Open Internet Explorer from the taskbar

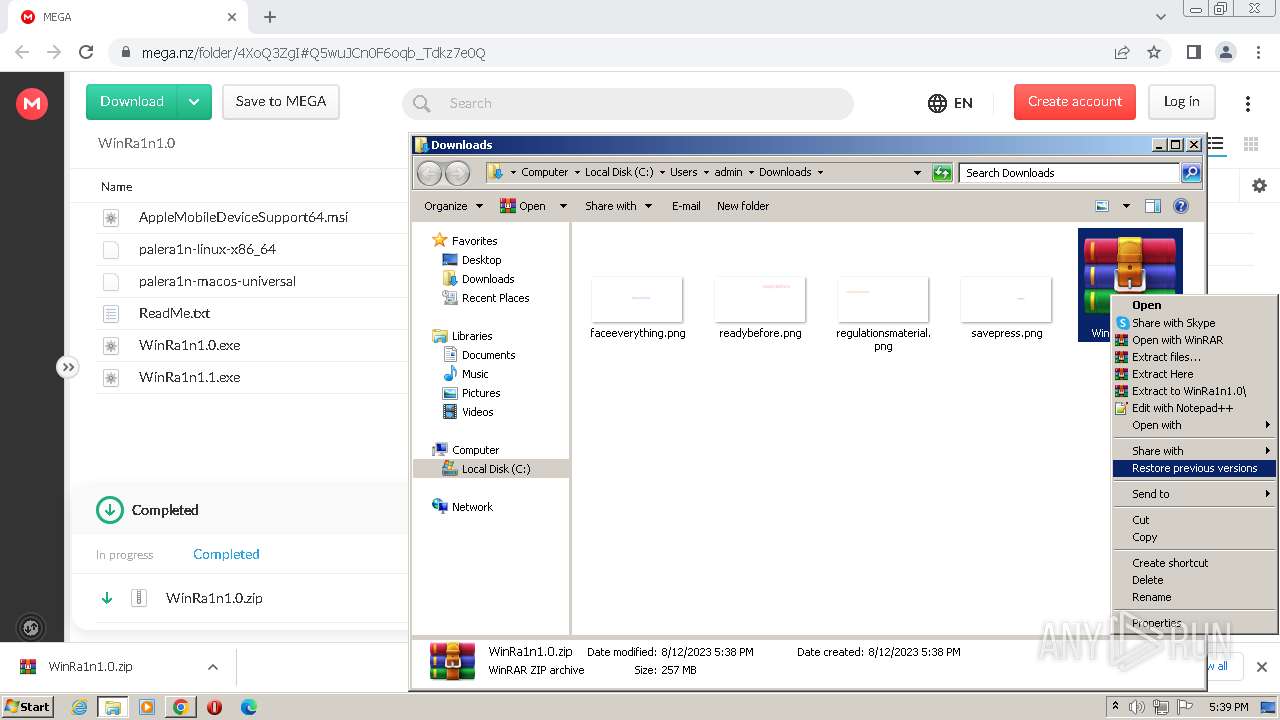click(79, 707)
